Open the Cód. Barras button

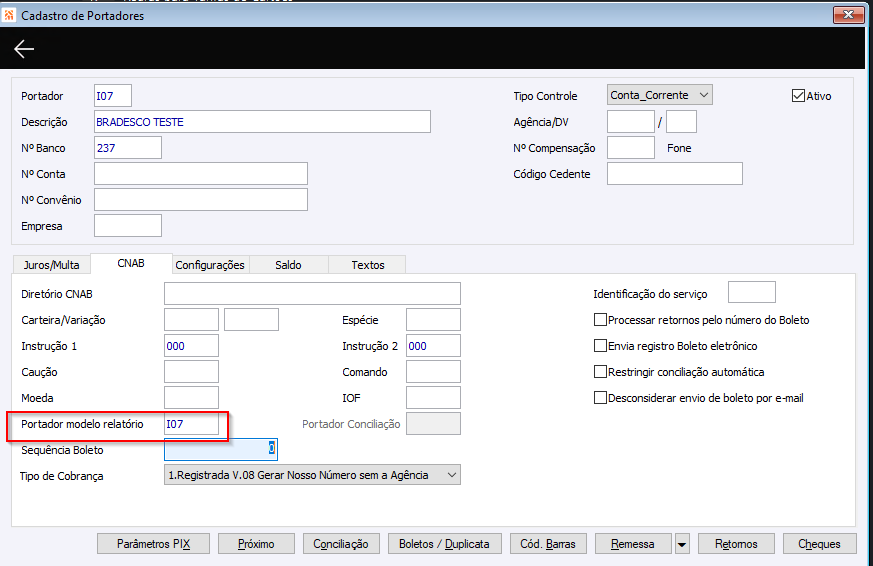548,544
